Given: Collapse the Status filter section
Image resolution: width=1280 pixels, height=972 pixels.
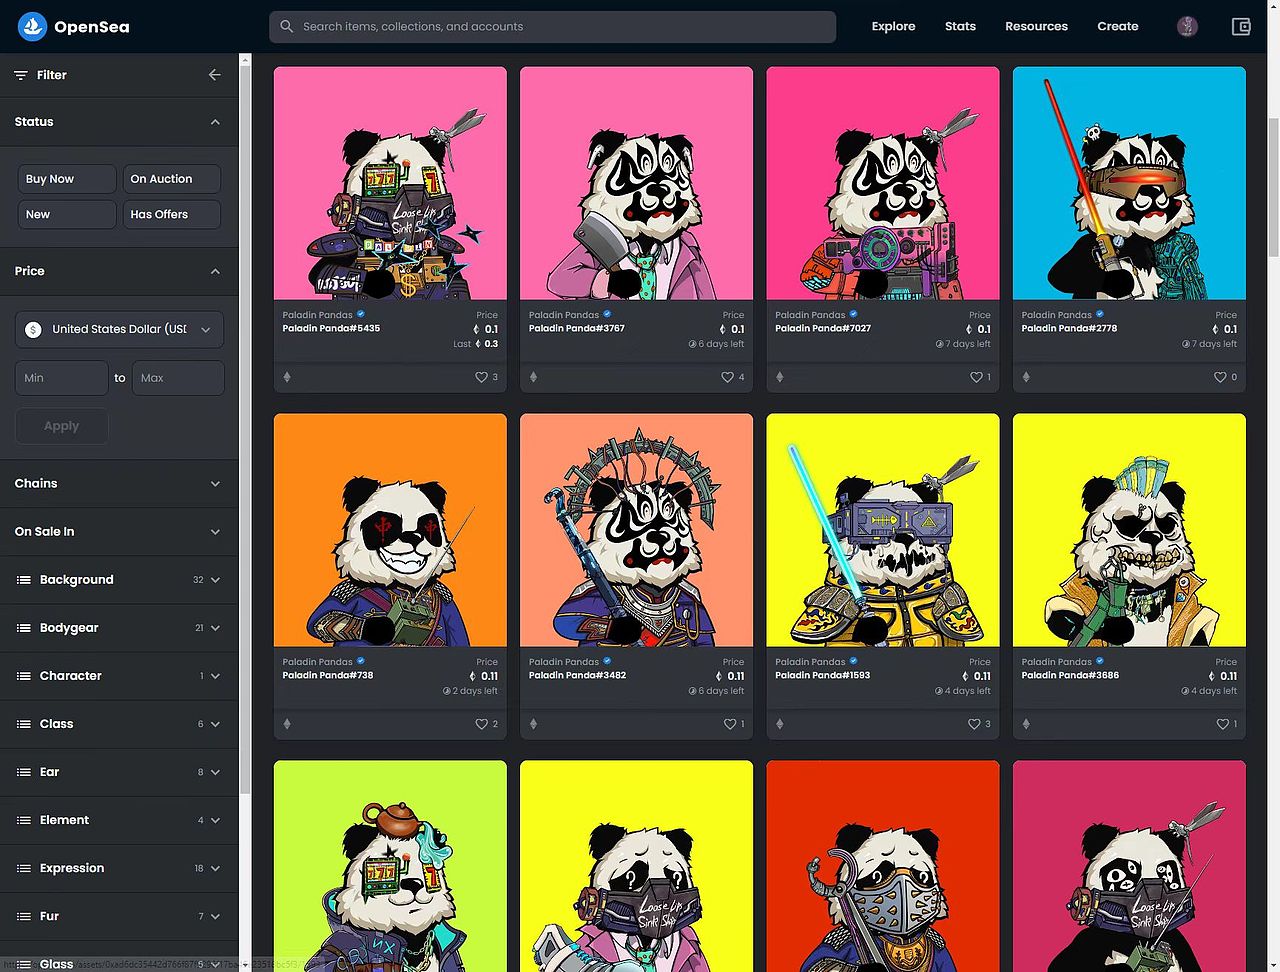Looking at the screenshot, I should [119, 122].
